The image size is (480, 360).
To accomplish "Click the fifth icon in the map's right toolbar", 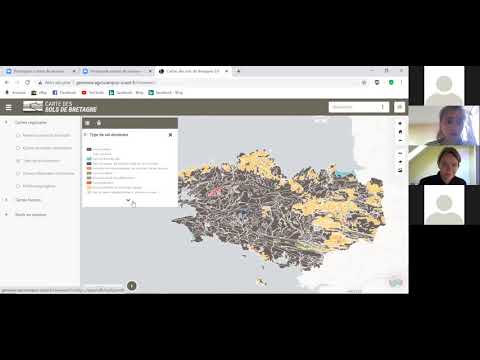I will tap(400, 162).
